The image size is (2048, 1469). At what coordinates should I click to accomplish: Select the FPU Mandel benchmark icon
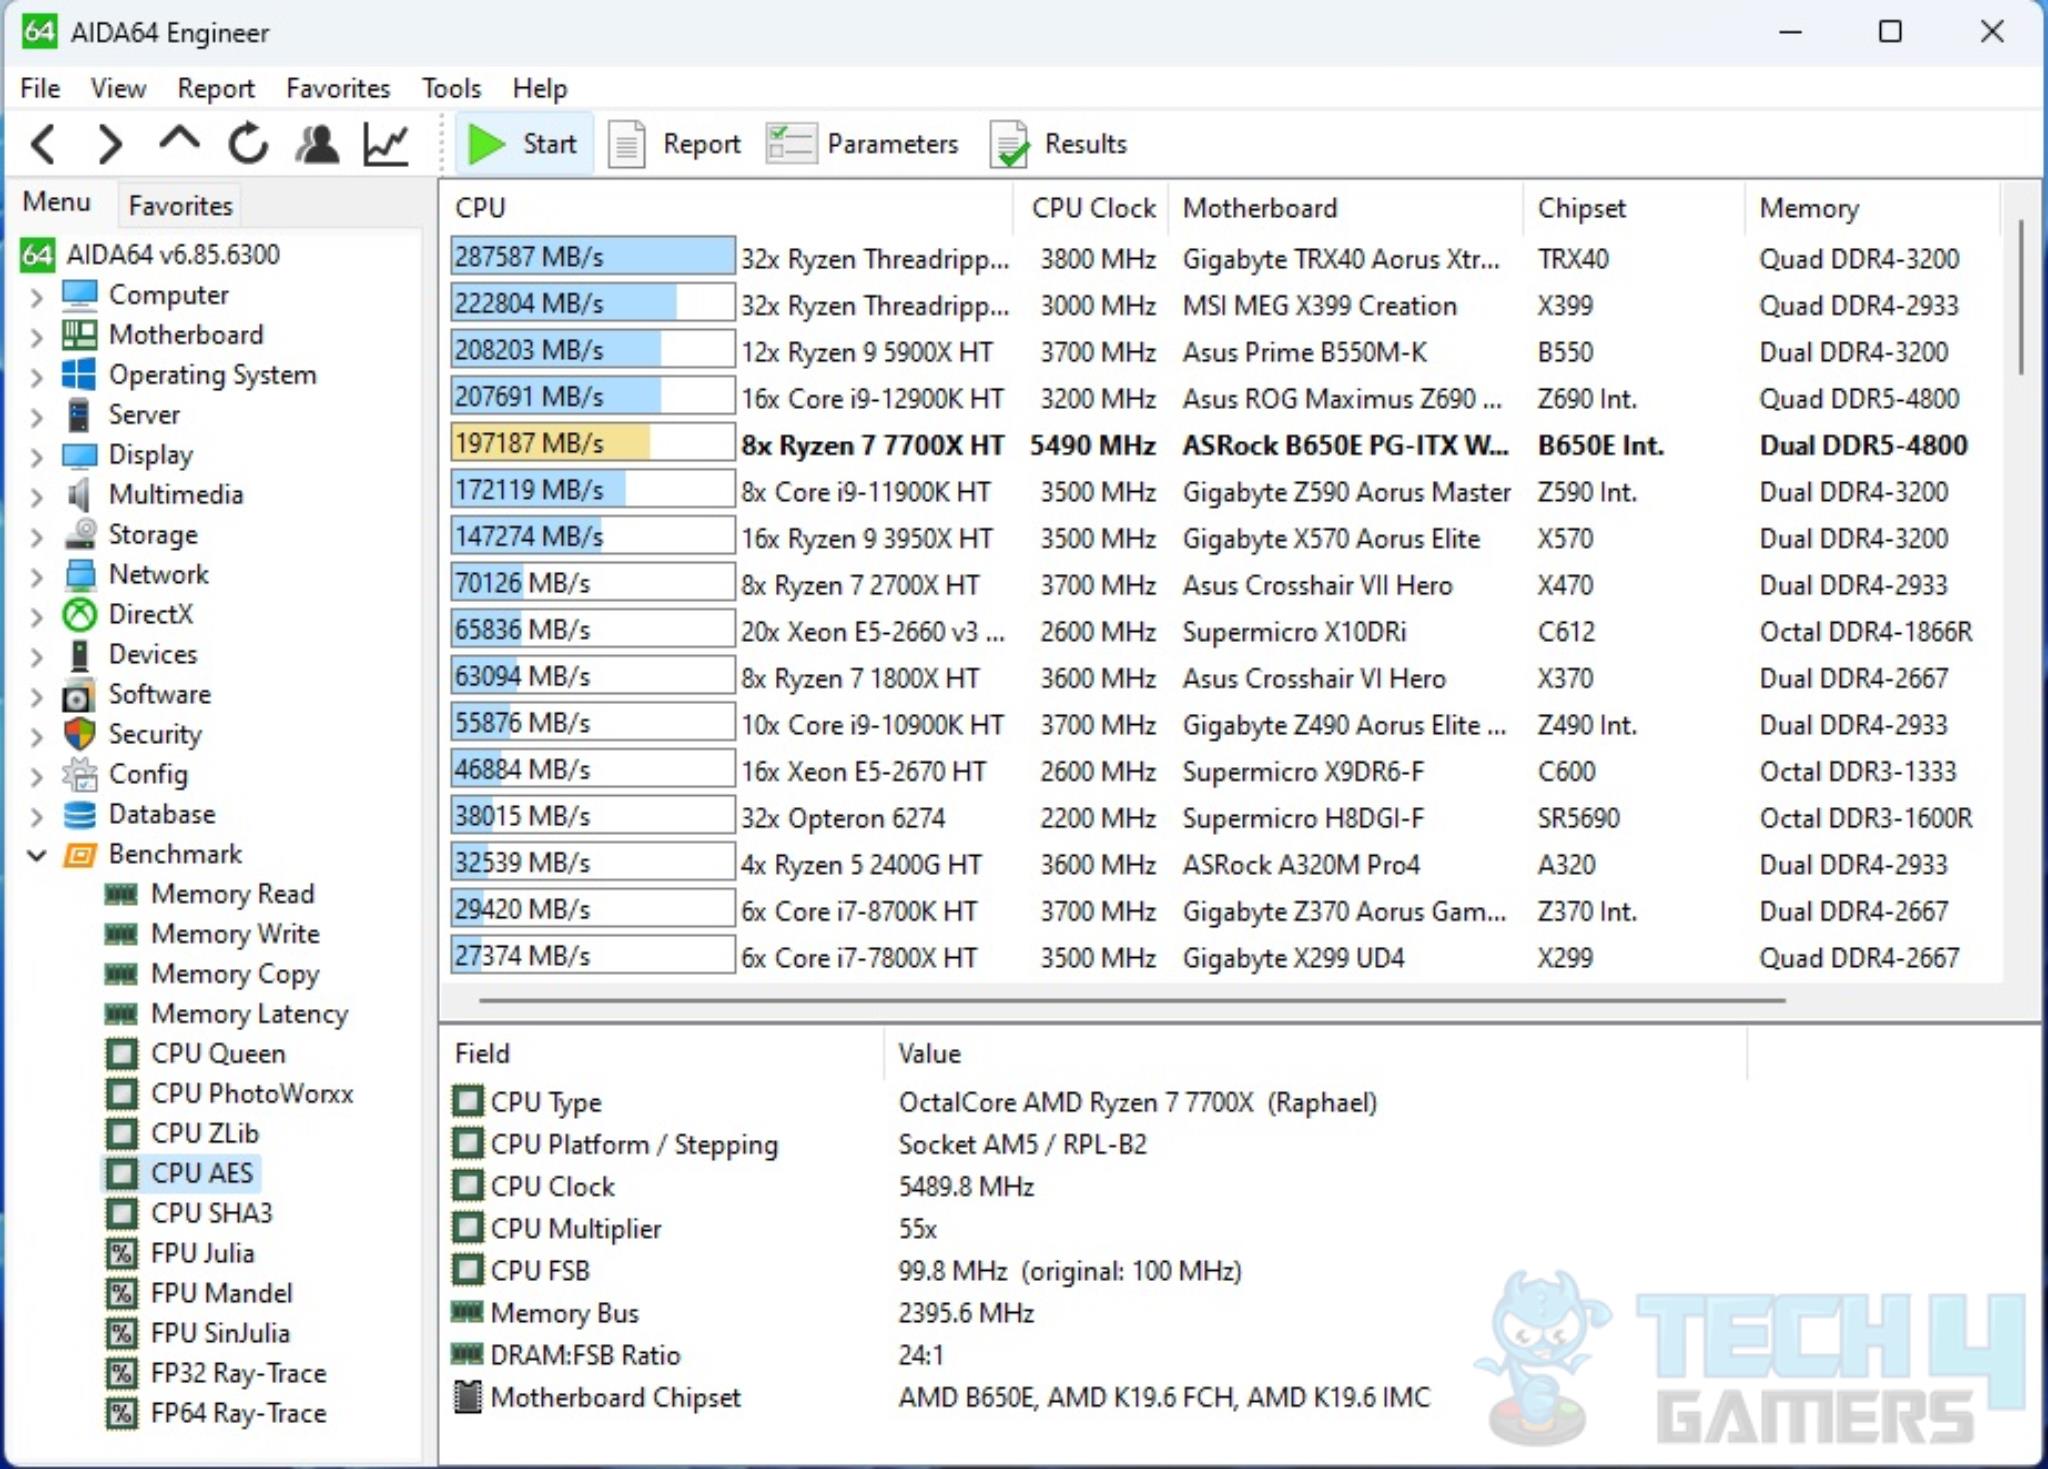tap(122, 1293)
